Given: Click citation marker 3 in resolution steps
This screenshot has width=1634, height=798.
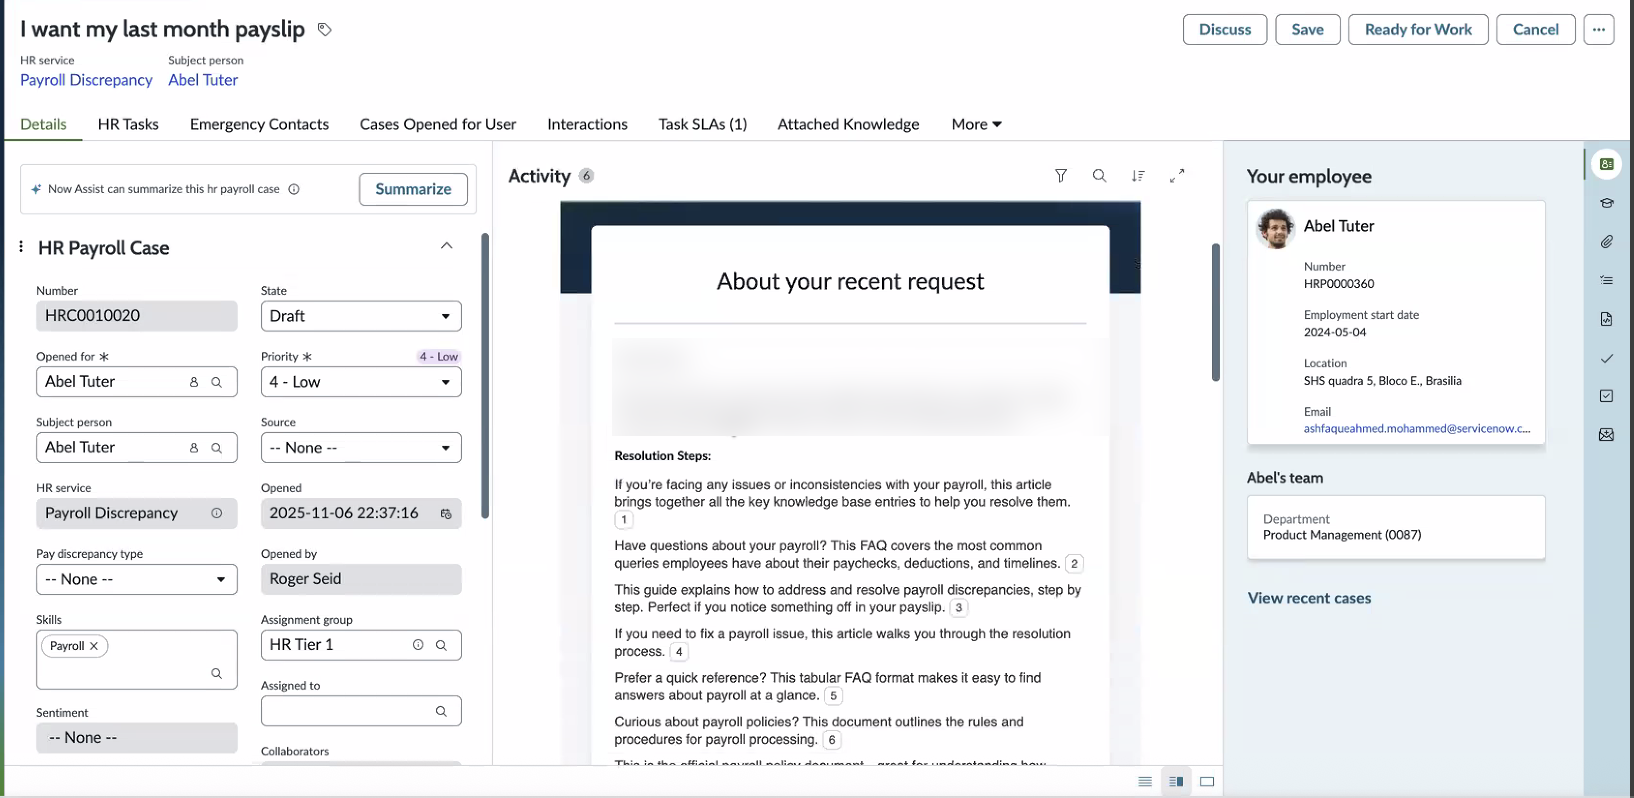Looking at the screenshot, I should (958, 608).
